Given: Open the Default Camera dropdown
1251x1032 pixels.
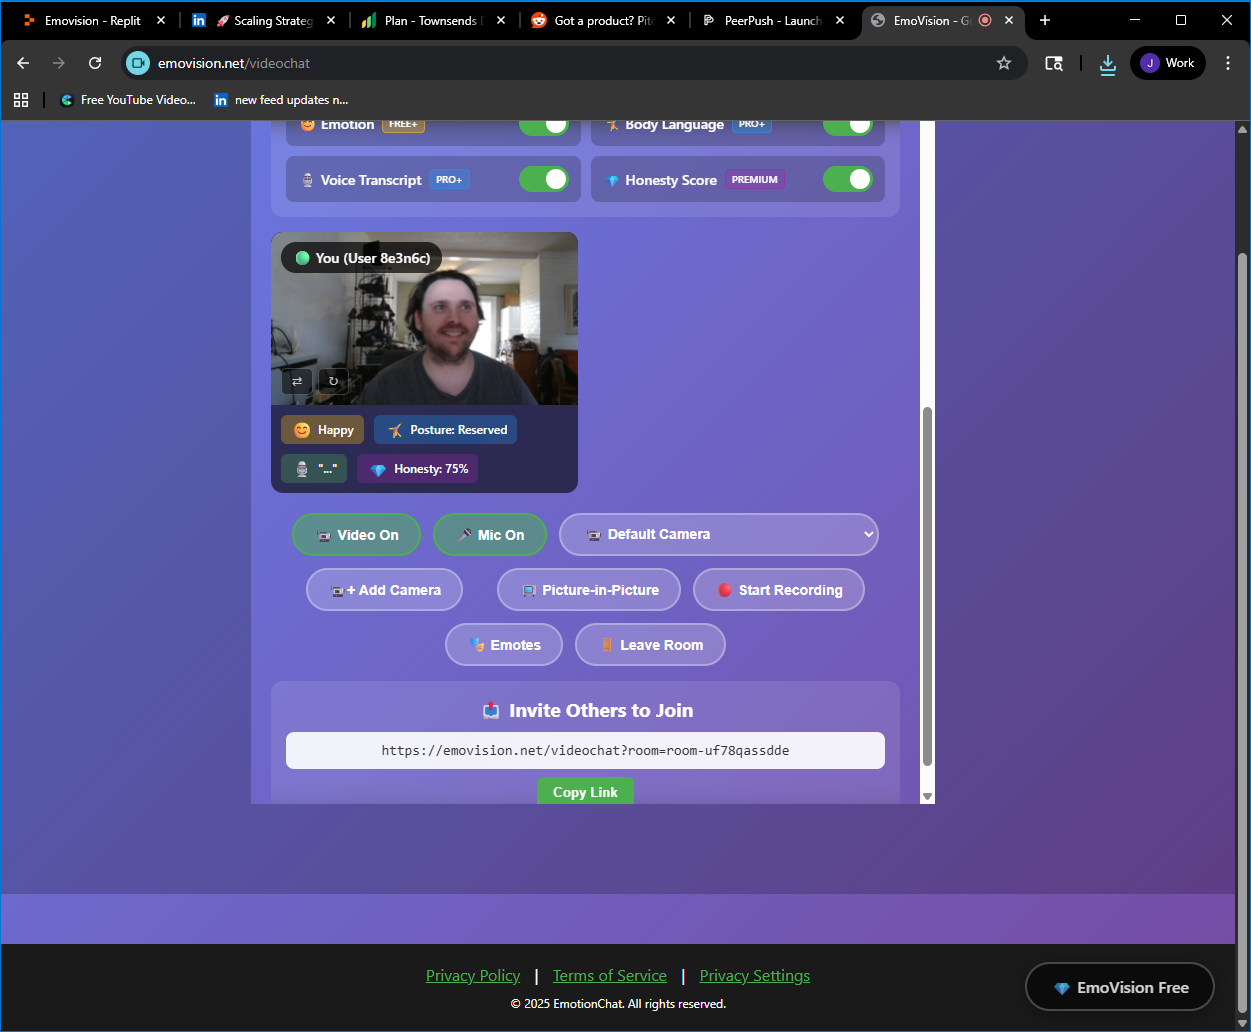Looking at the screenshot, I should pos(717,534).
